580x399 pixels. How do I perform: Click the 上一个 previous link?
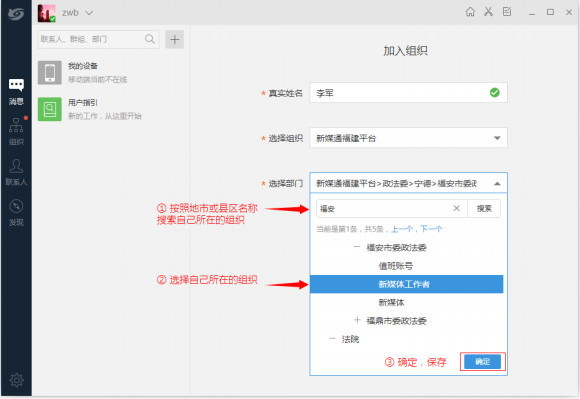point(402,229)
